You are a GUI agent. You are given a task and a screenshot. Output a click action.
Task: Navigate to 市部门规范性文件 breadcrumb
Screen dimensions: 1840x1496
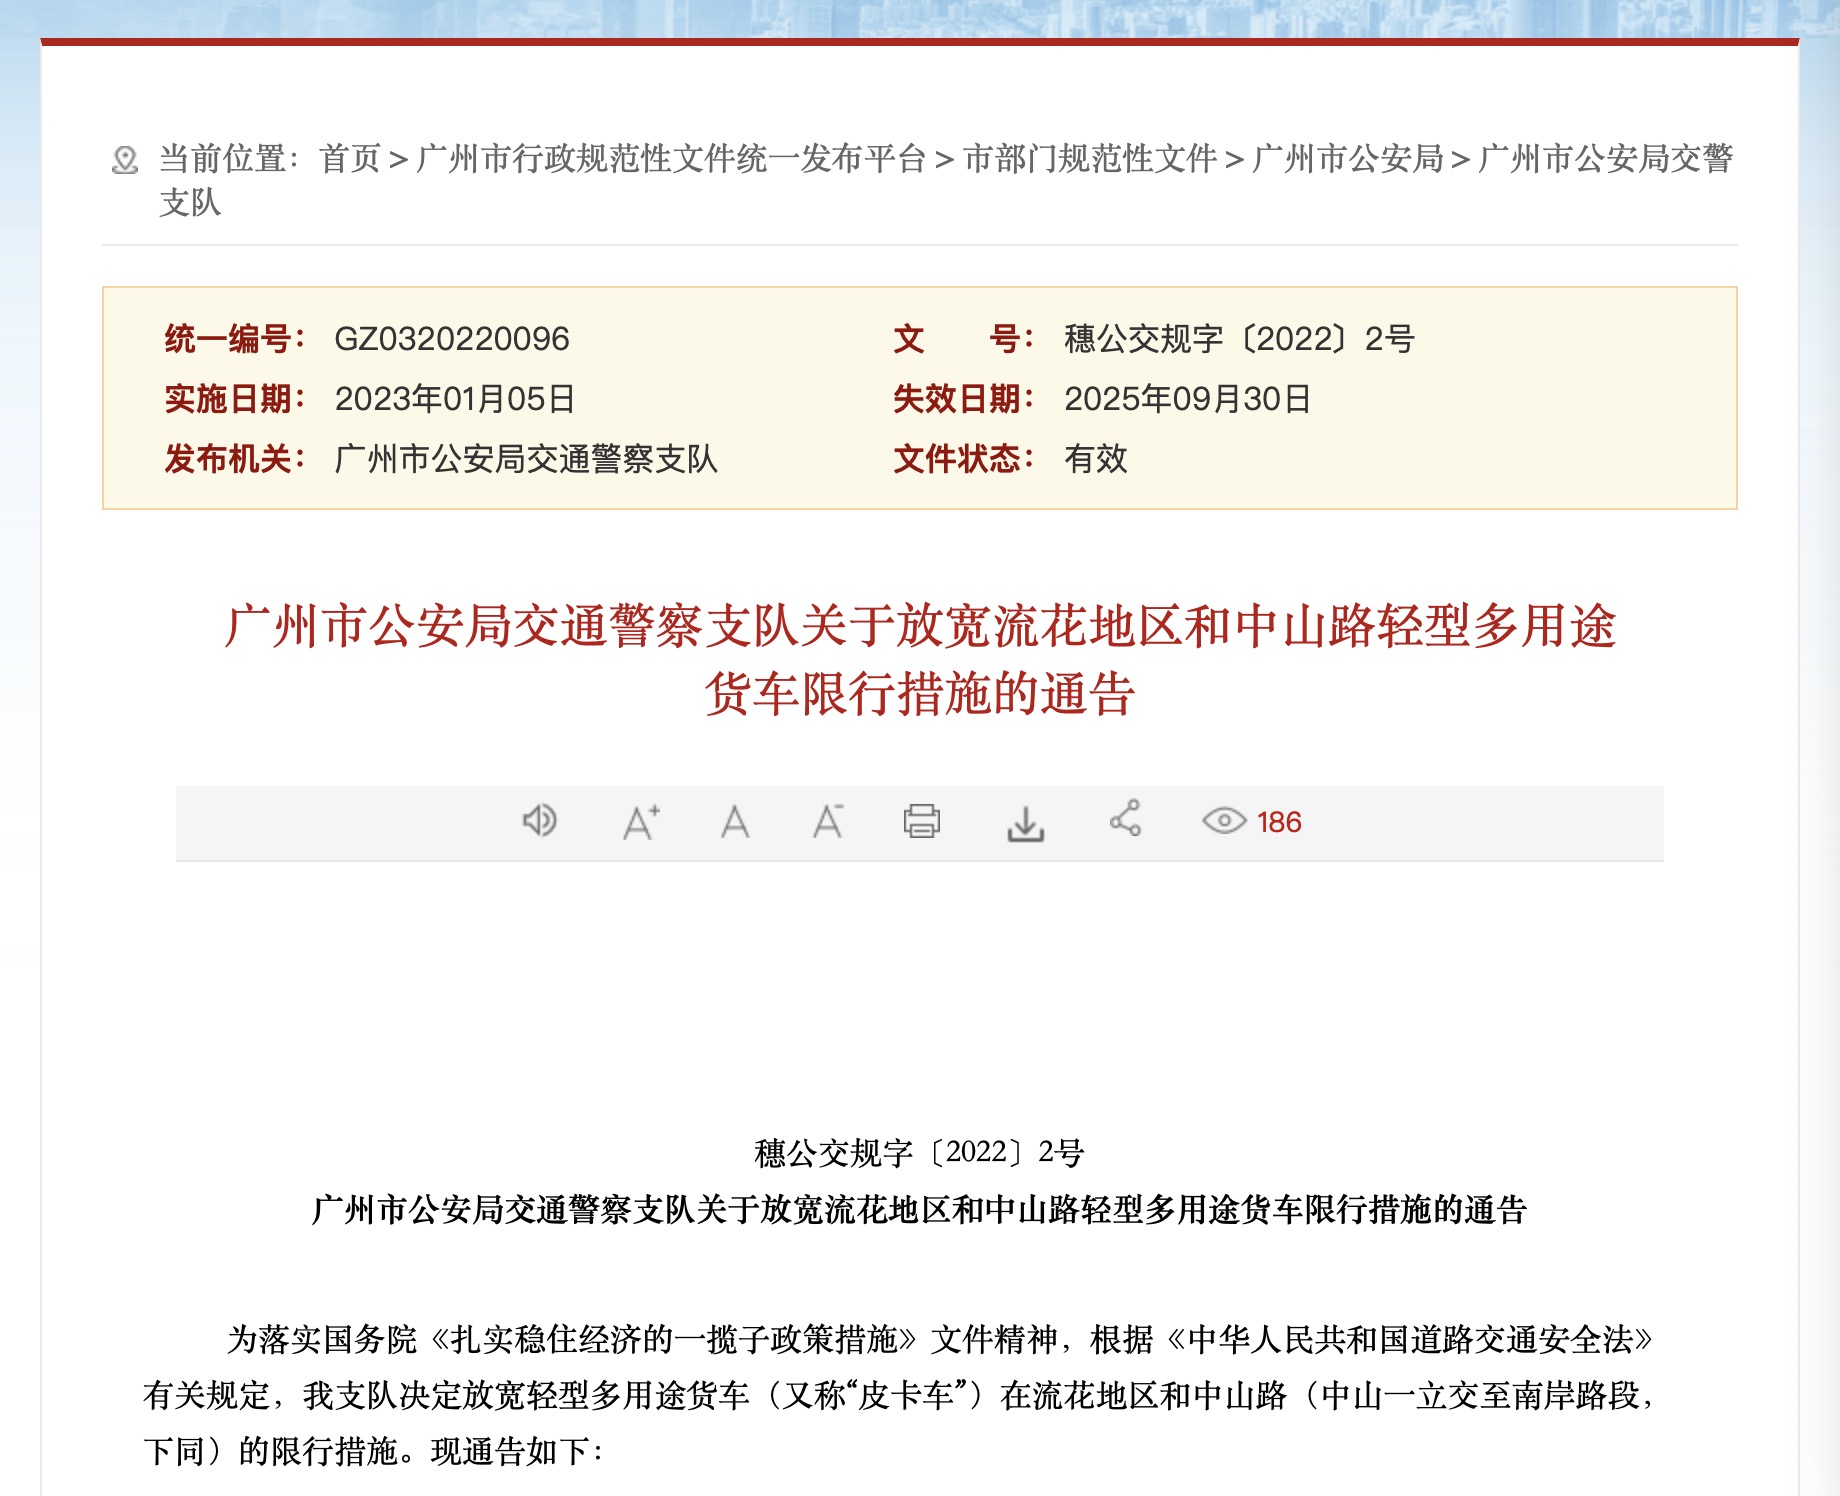tap(1090, 159)
